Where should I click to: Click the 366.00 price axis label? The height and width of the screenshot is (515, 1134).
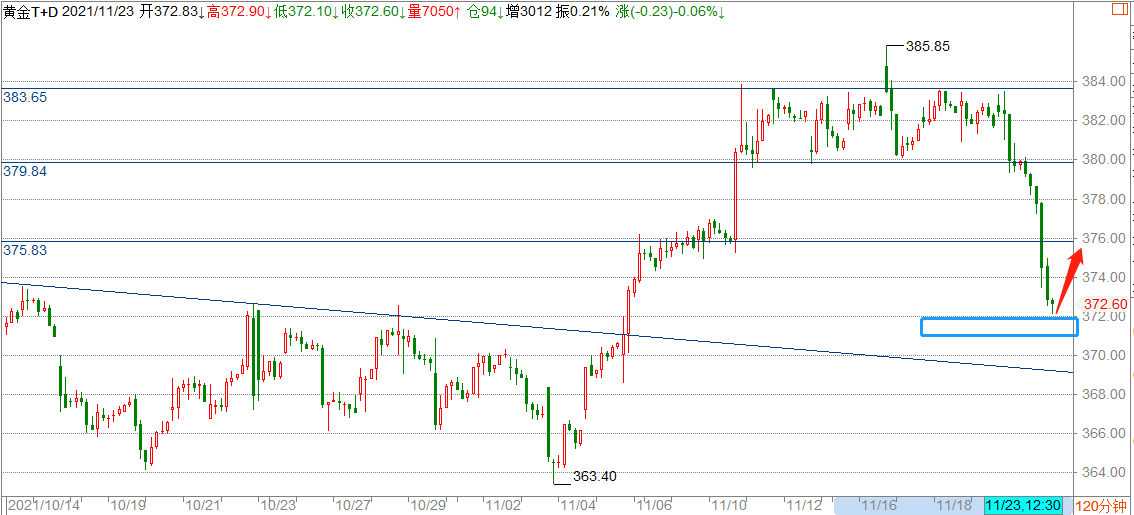(x=1104, y=433)
